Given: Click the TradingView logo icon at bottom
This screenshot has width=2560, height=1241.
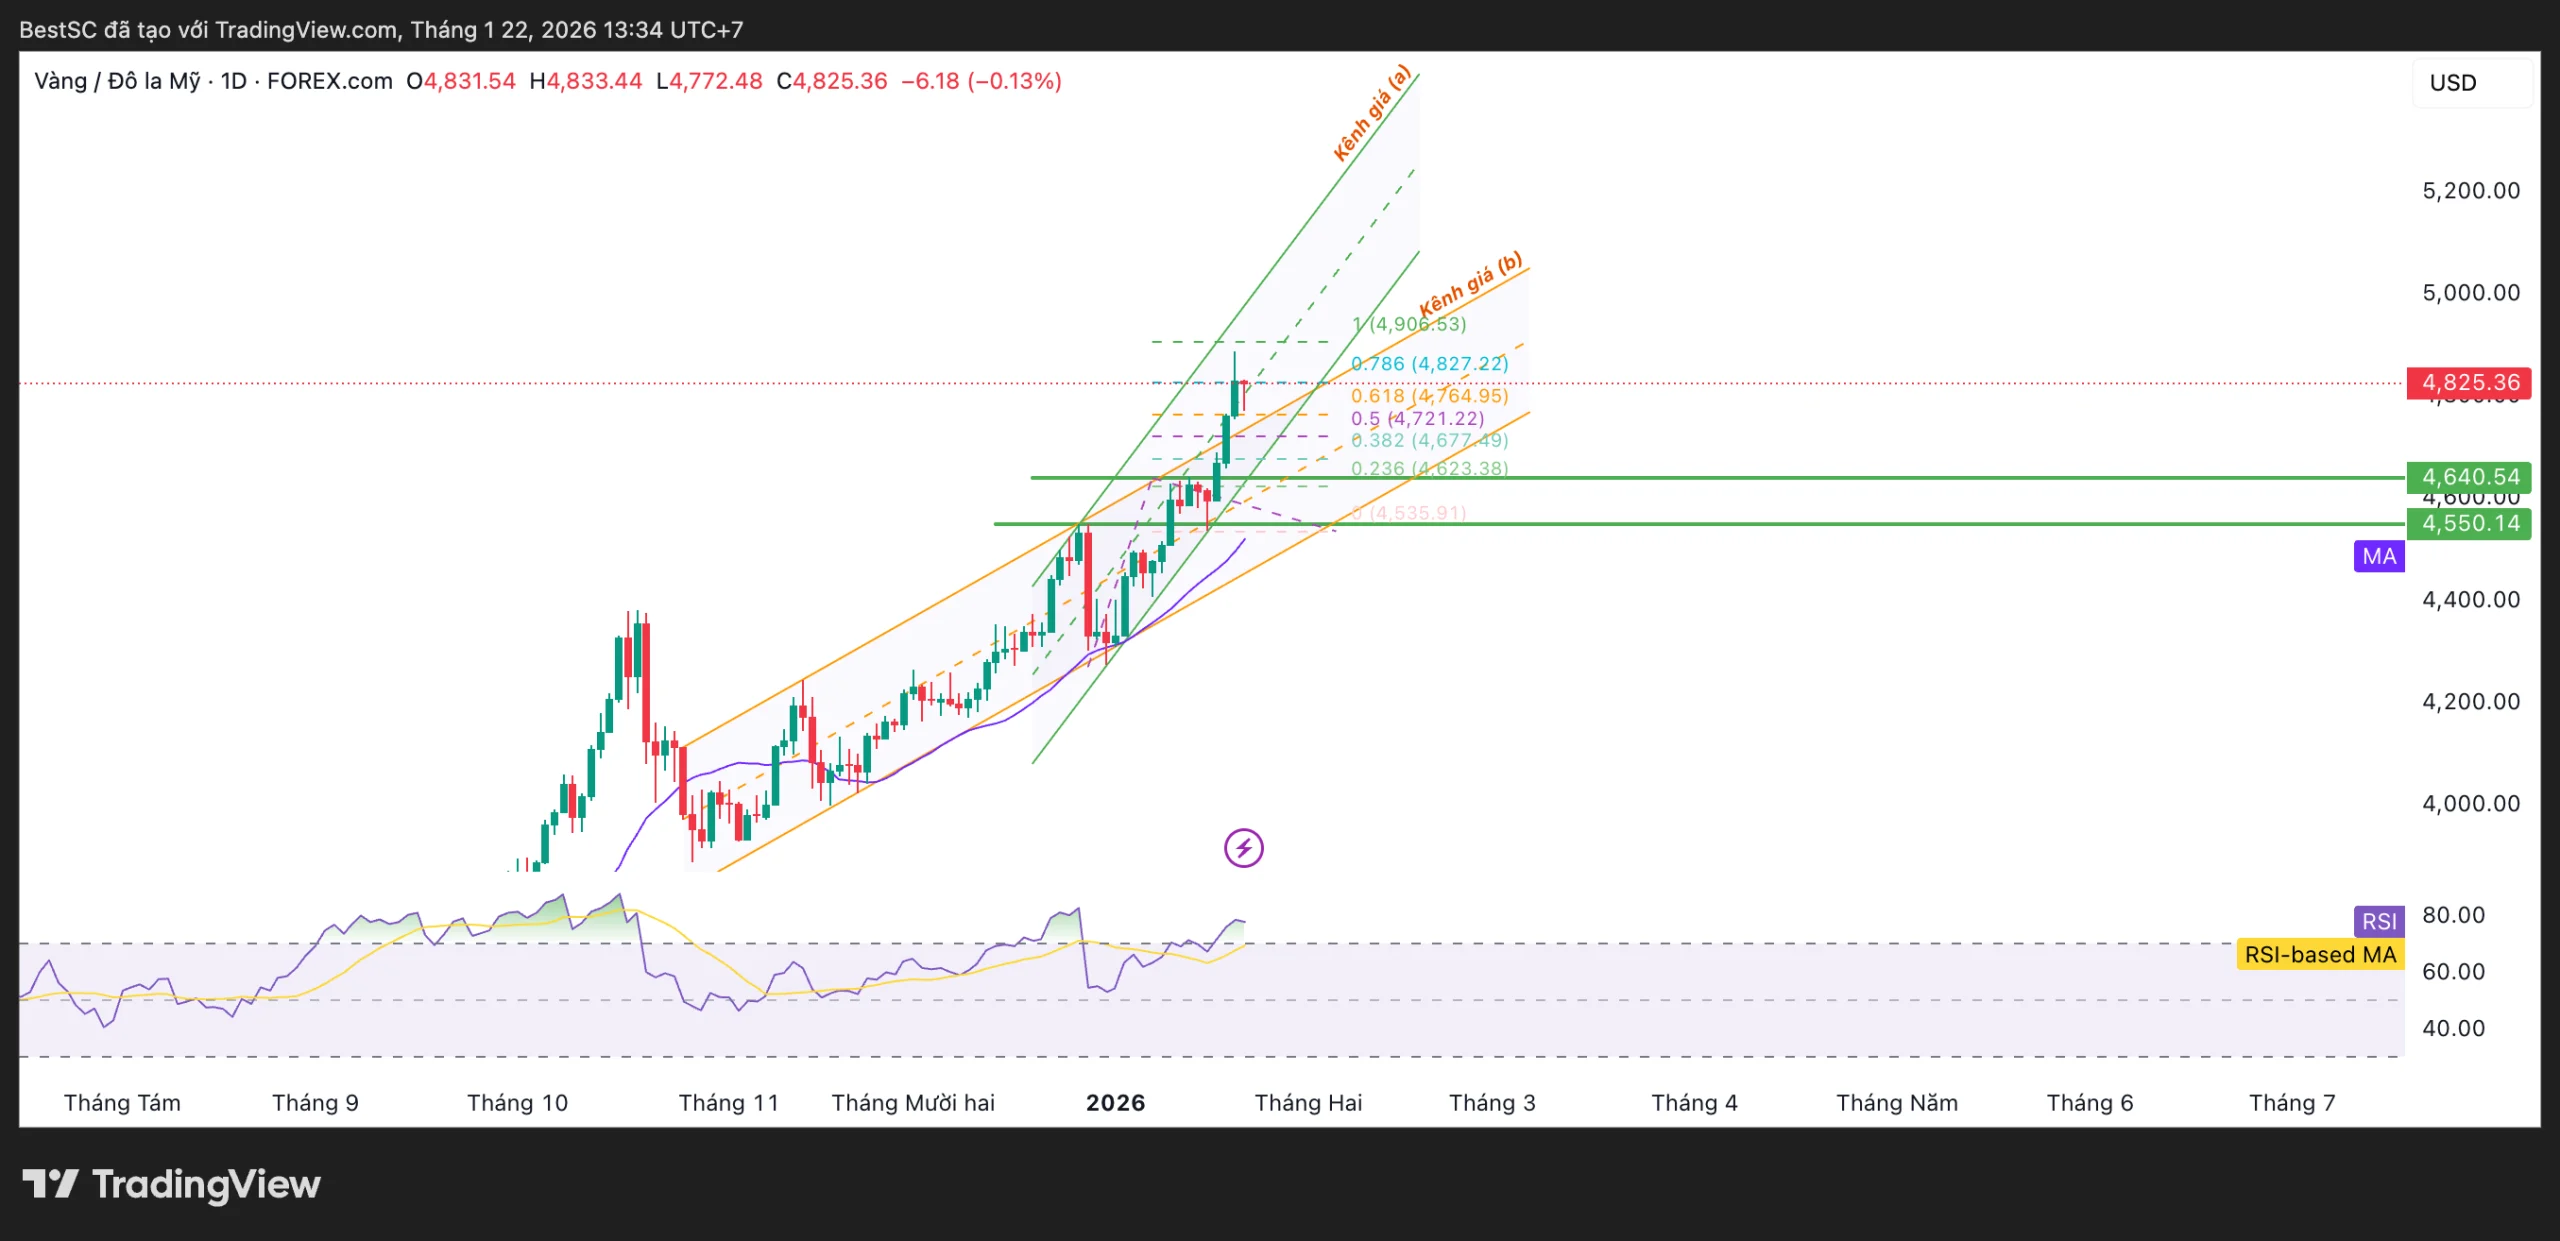Looking at the screenshot, I should 50,1184.
